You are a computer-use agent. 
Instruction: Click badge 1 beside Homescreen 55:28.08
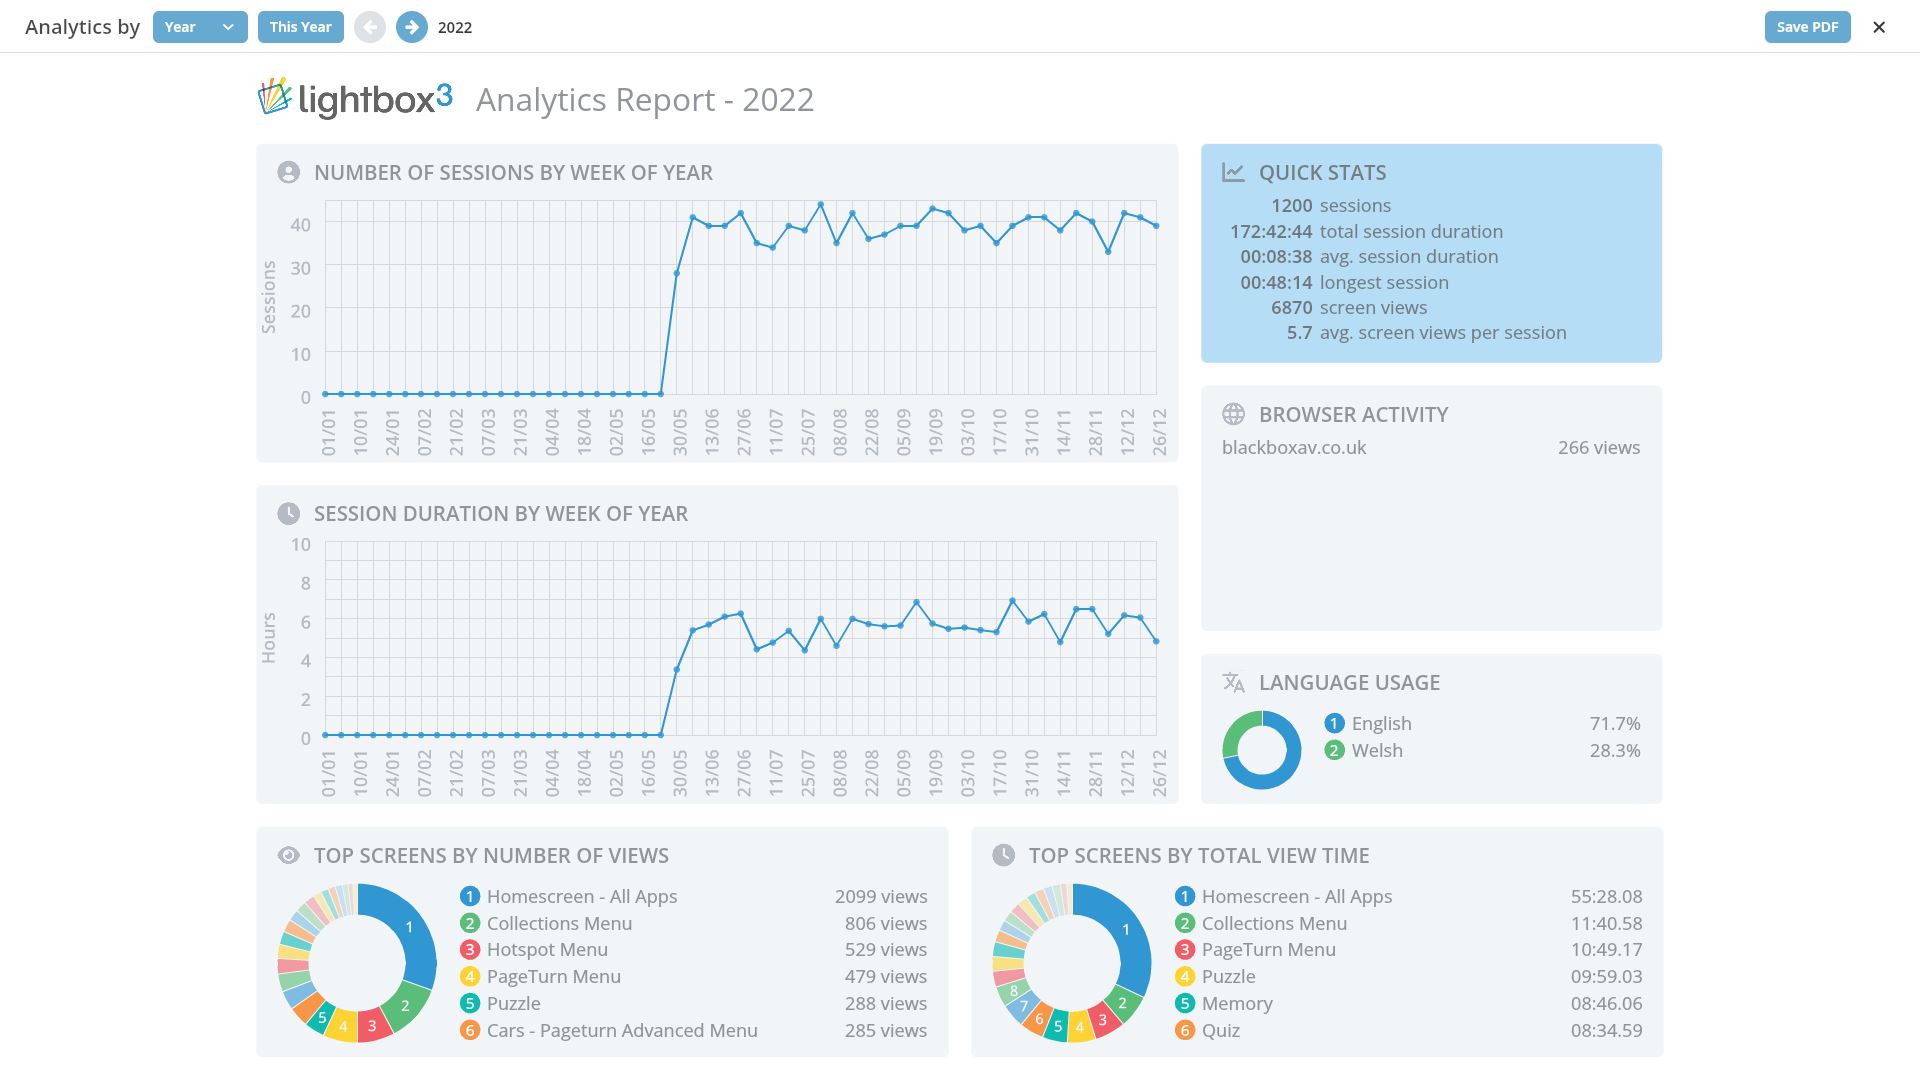click(1185, 896)
